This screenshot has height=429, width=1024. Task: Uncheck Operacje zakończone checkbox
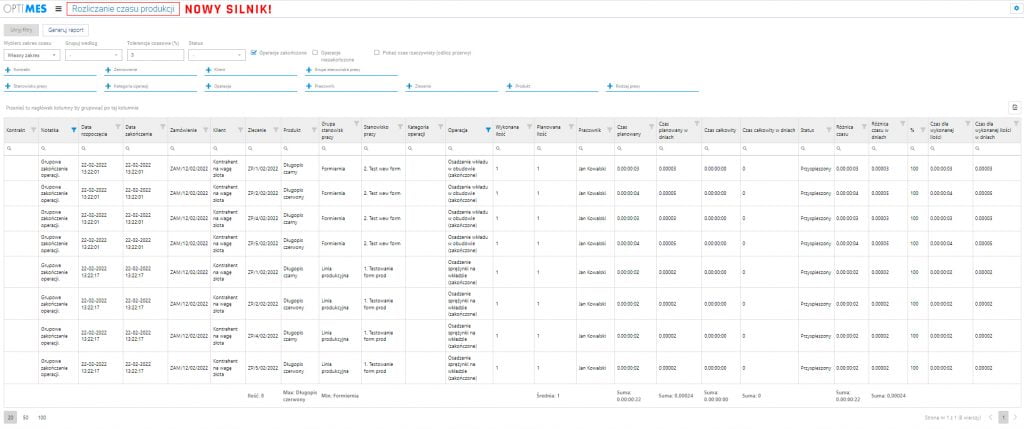pyautogui.click(x=254, y=52)
